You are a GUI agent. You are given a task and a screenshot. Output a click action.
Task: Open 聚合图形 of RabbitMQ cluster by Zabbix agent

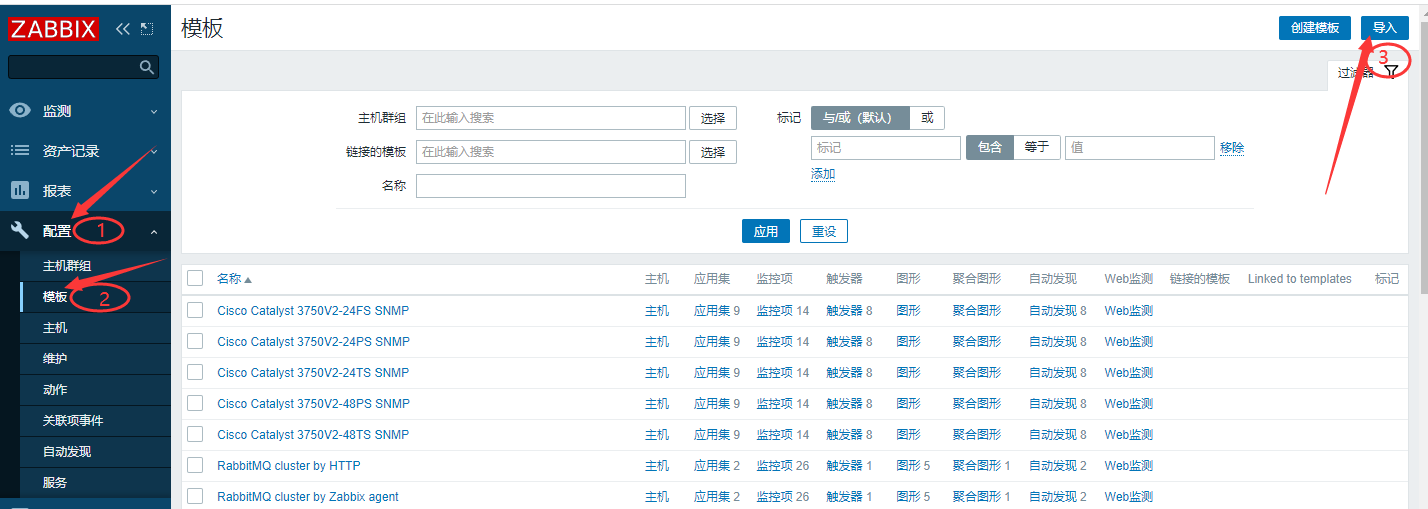coord(977,497)
